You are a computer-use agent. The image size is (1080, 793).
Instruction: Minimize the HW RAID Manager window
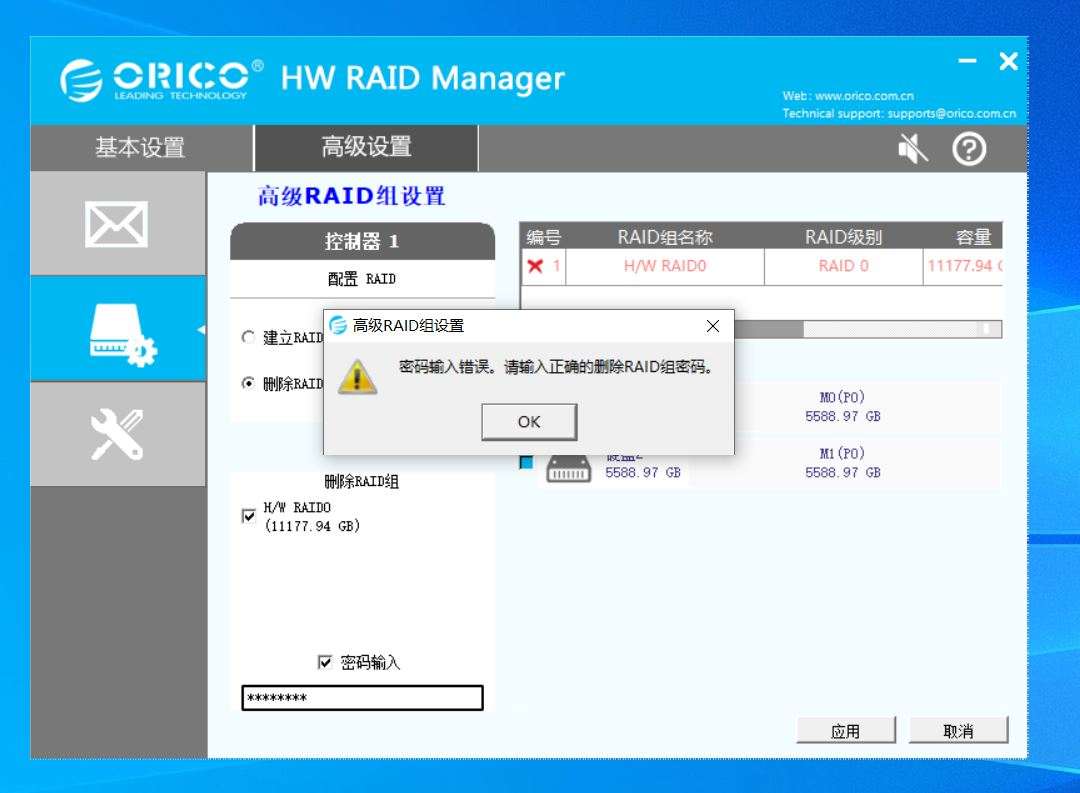pos(967,61)
